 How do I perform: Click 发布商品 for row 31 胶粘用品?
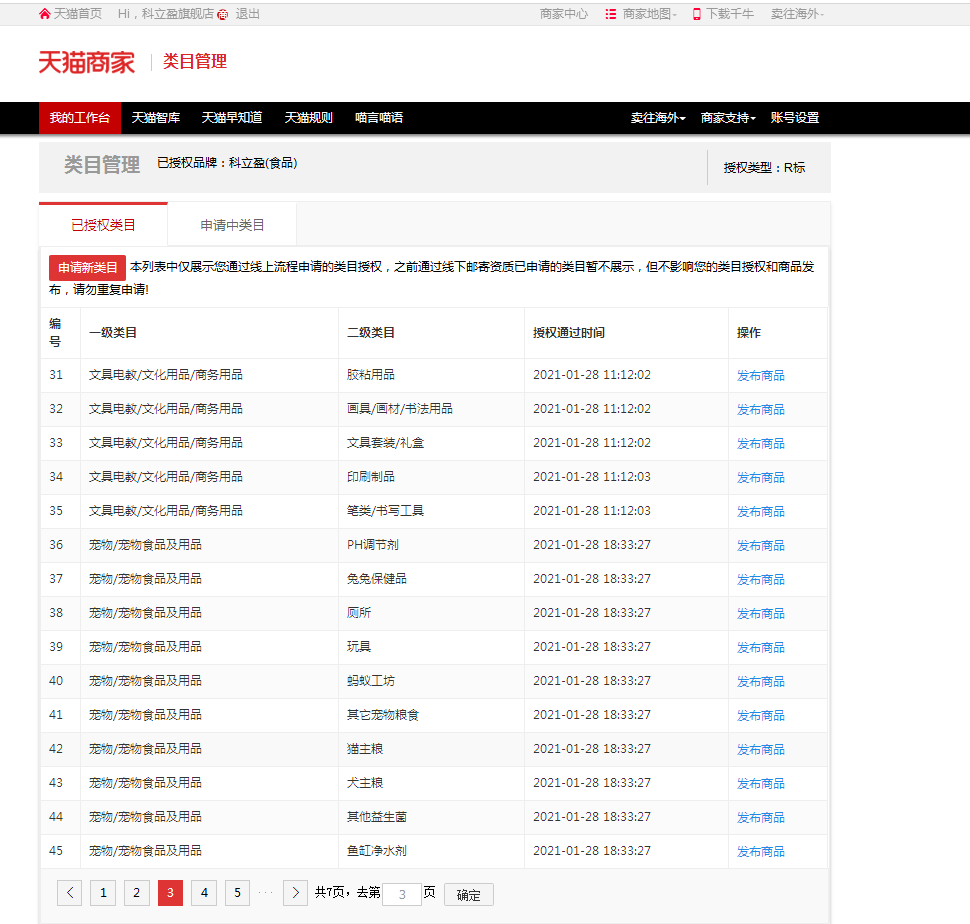pyautogui.click(x=760, y=375)
